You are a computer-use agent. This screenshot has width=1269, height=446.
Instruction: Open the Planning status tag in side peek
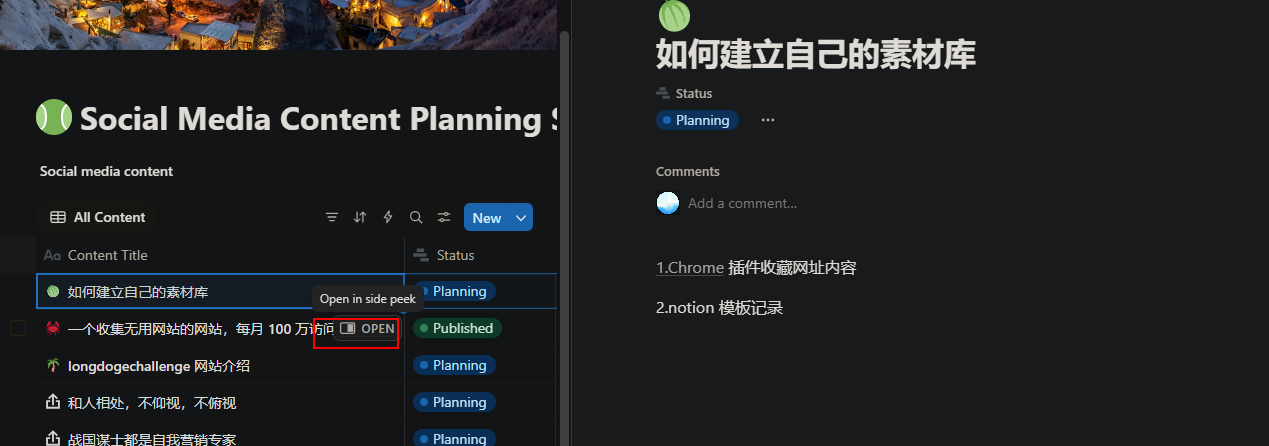click(x=697, y=120)
